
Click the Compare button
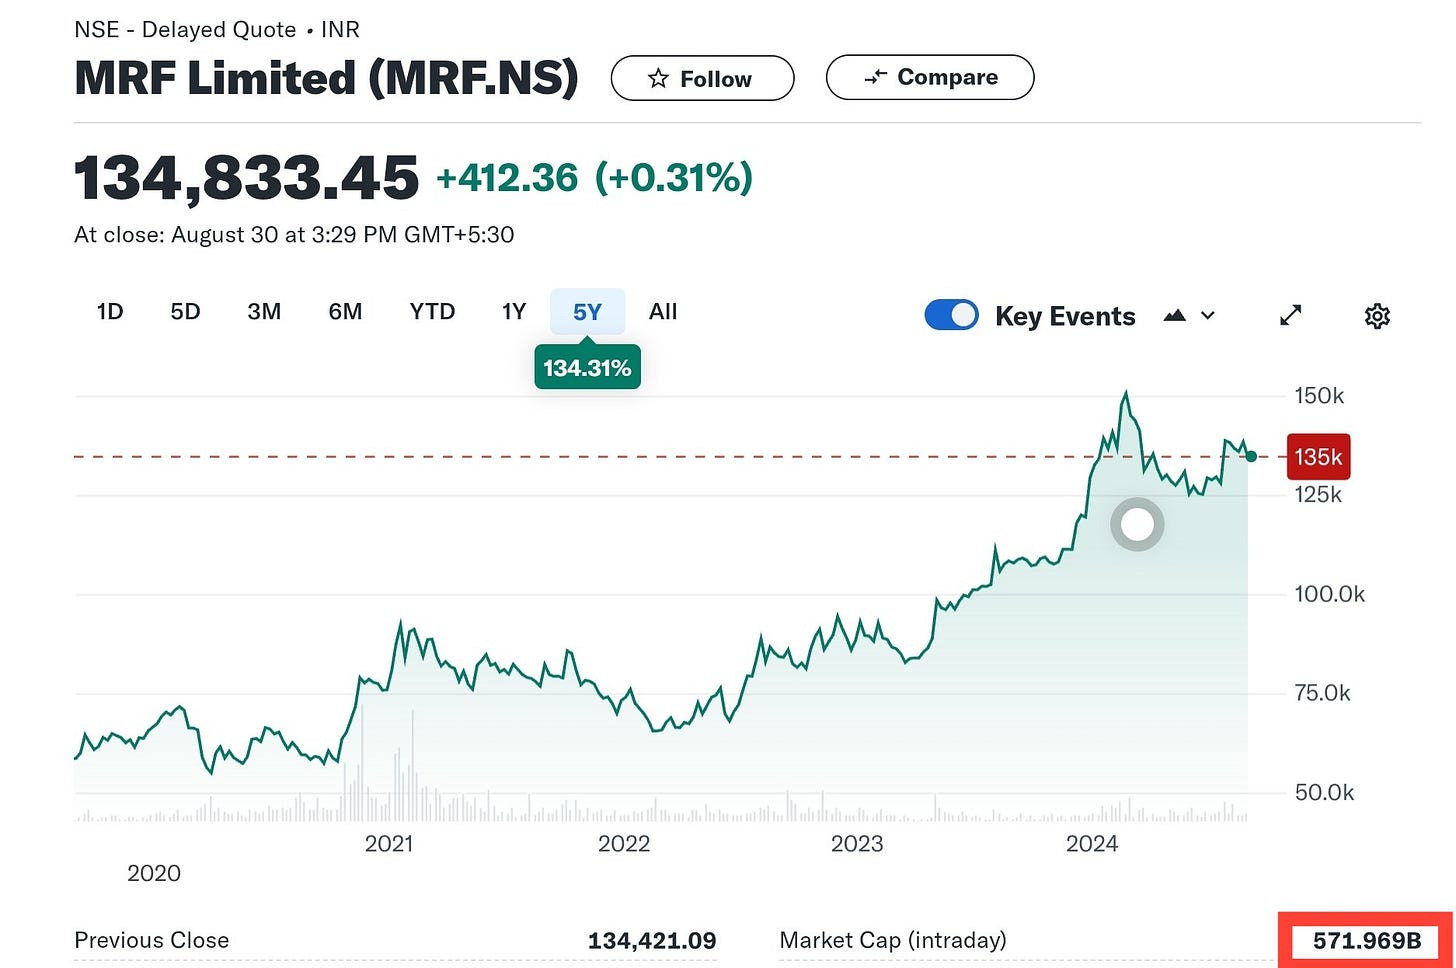tap(930, 77)
